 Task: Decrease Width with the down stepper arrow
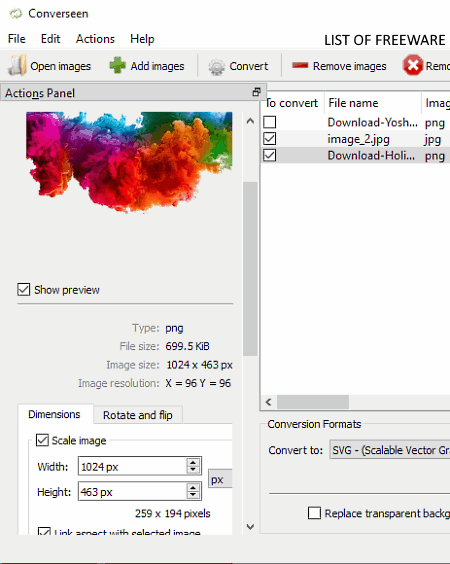[193, 470]
